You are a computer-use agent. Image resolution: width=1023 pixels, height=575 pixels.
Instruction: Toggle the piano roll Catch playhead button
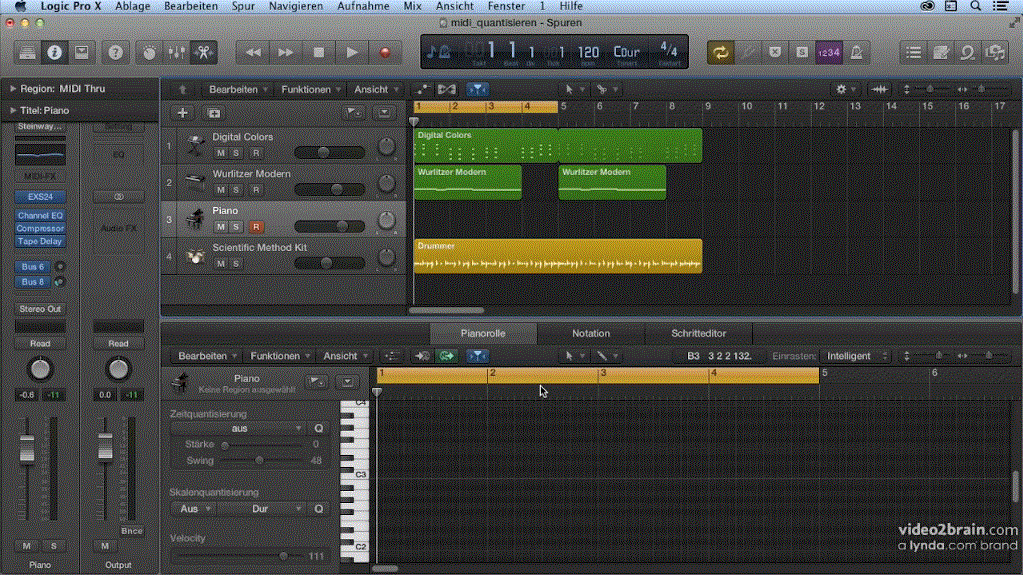tap(478, 356)
